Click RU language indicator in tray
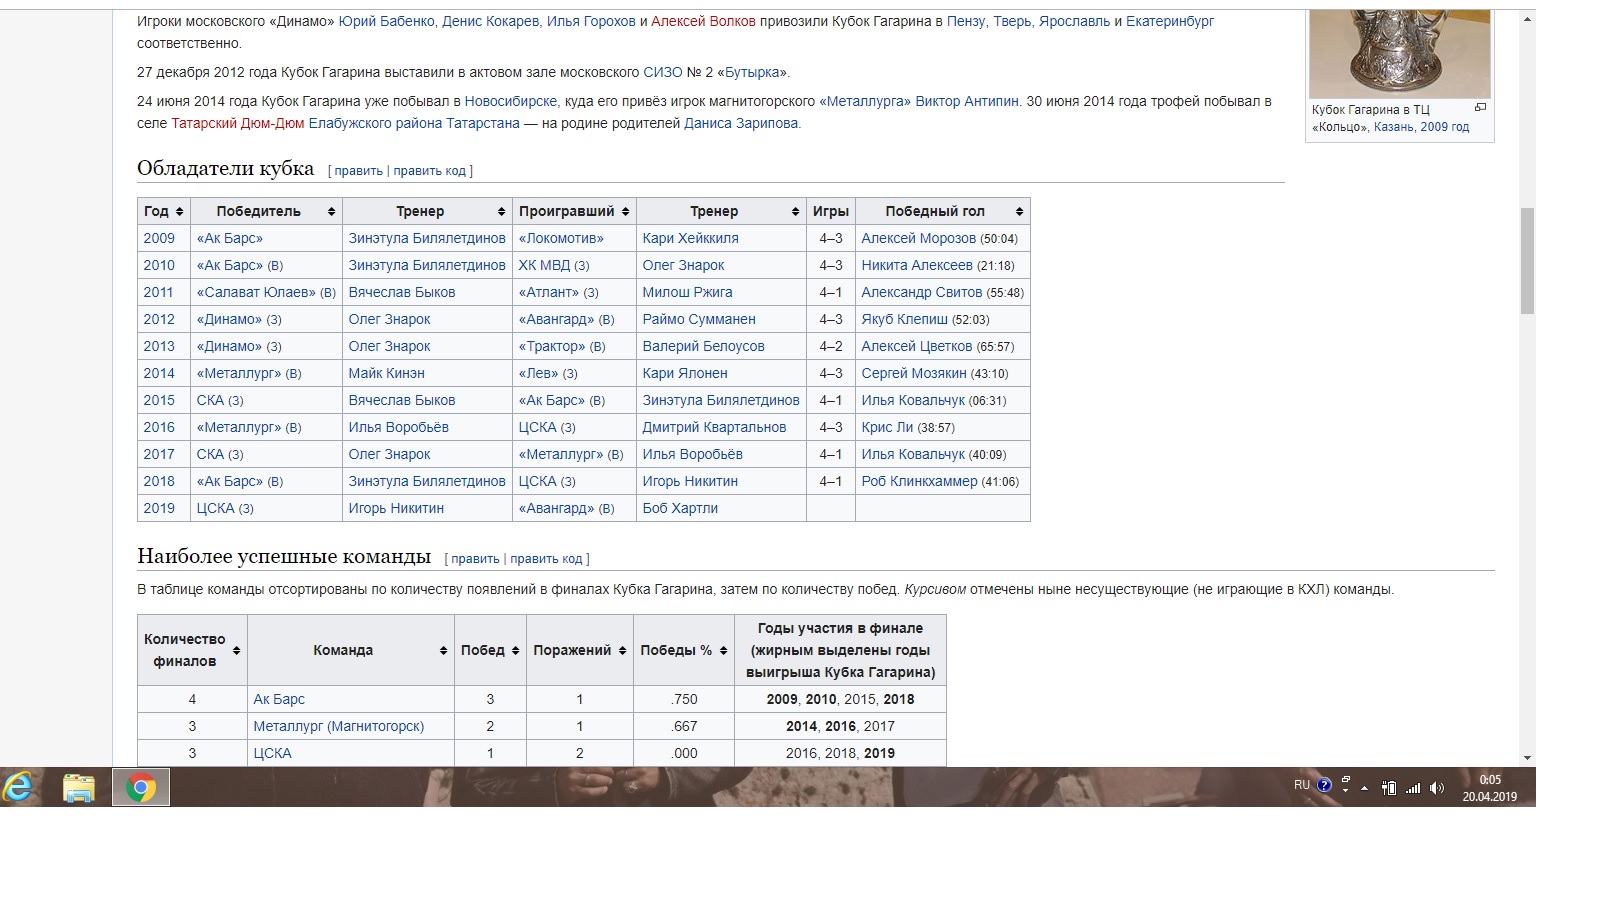The height and width of the screenshot is (900, 1600). point(1301,785)
